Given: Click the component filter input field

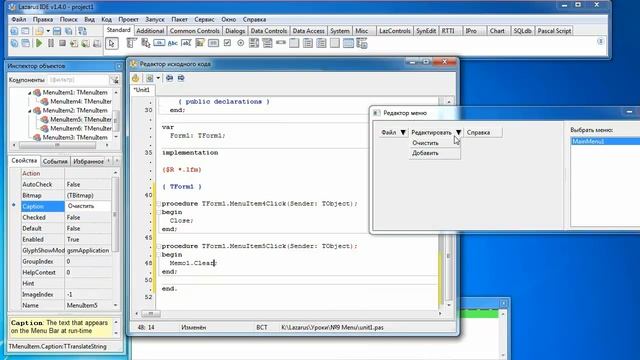Looking at the screenshot, I should point(78,80).
